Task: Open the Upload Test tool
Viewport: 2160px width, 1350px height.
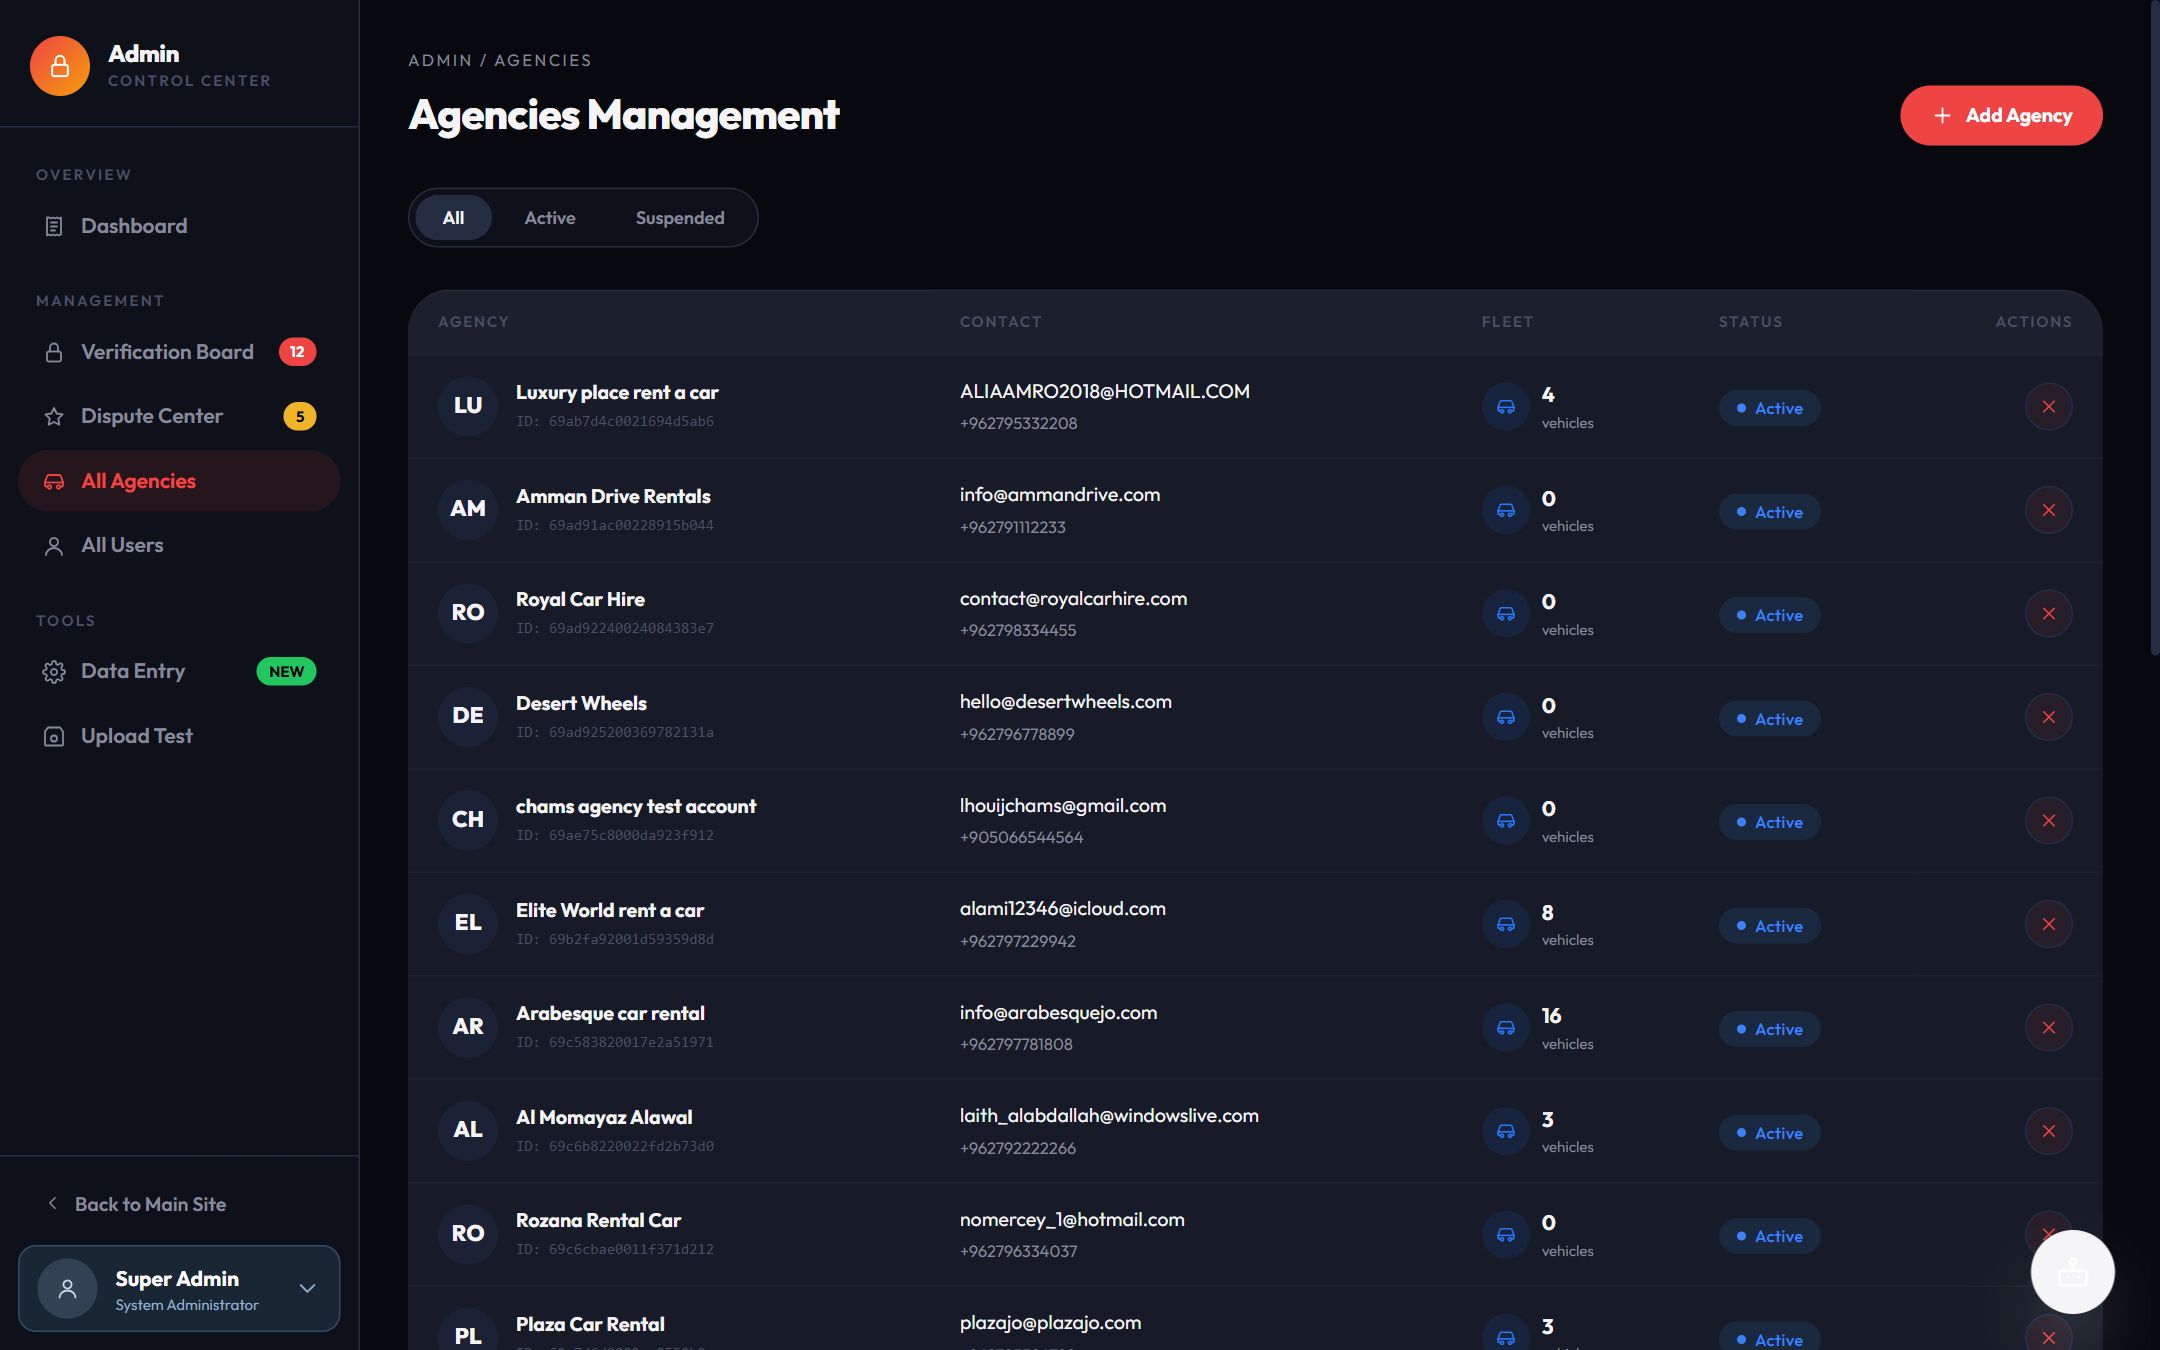Action: [179, 737]
